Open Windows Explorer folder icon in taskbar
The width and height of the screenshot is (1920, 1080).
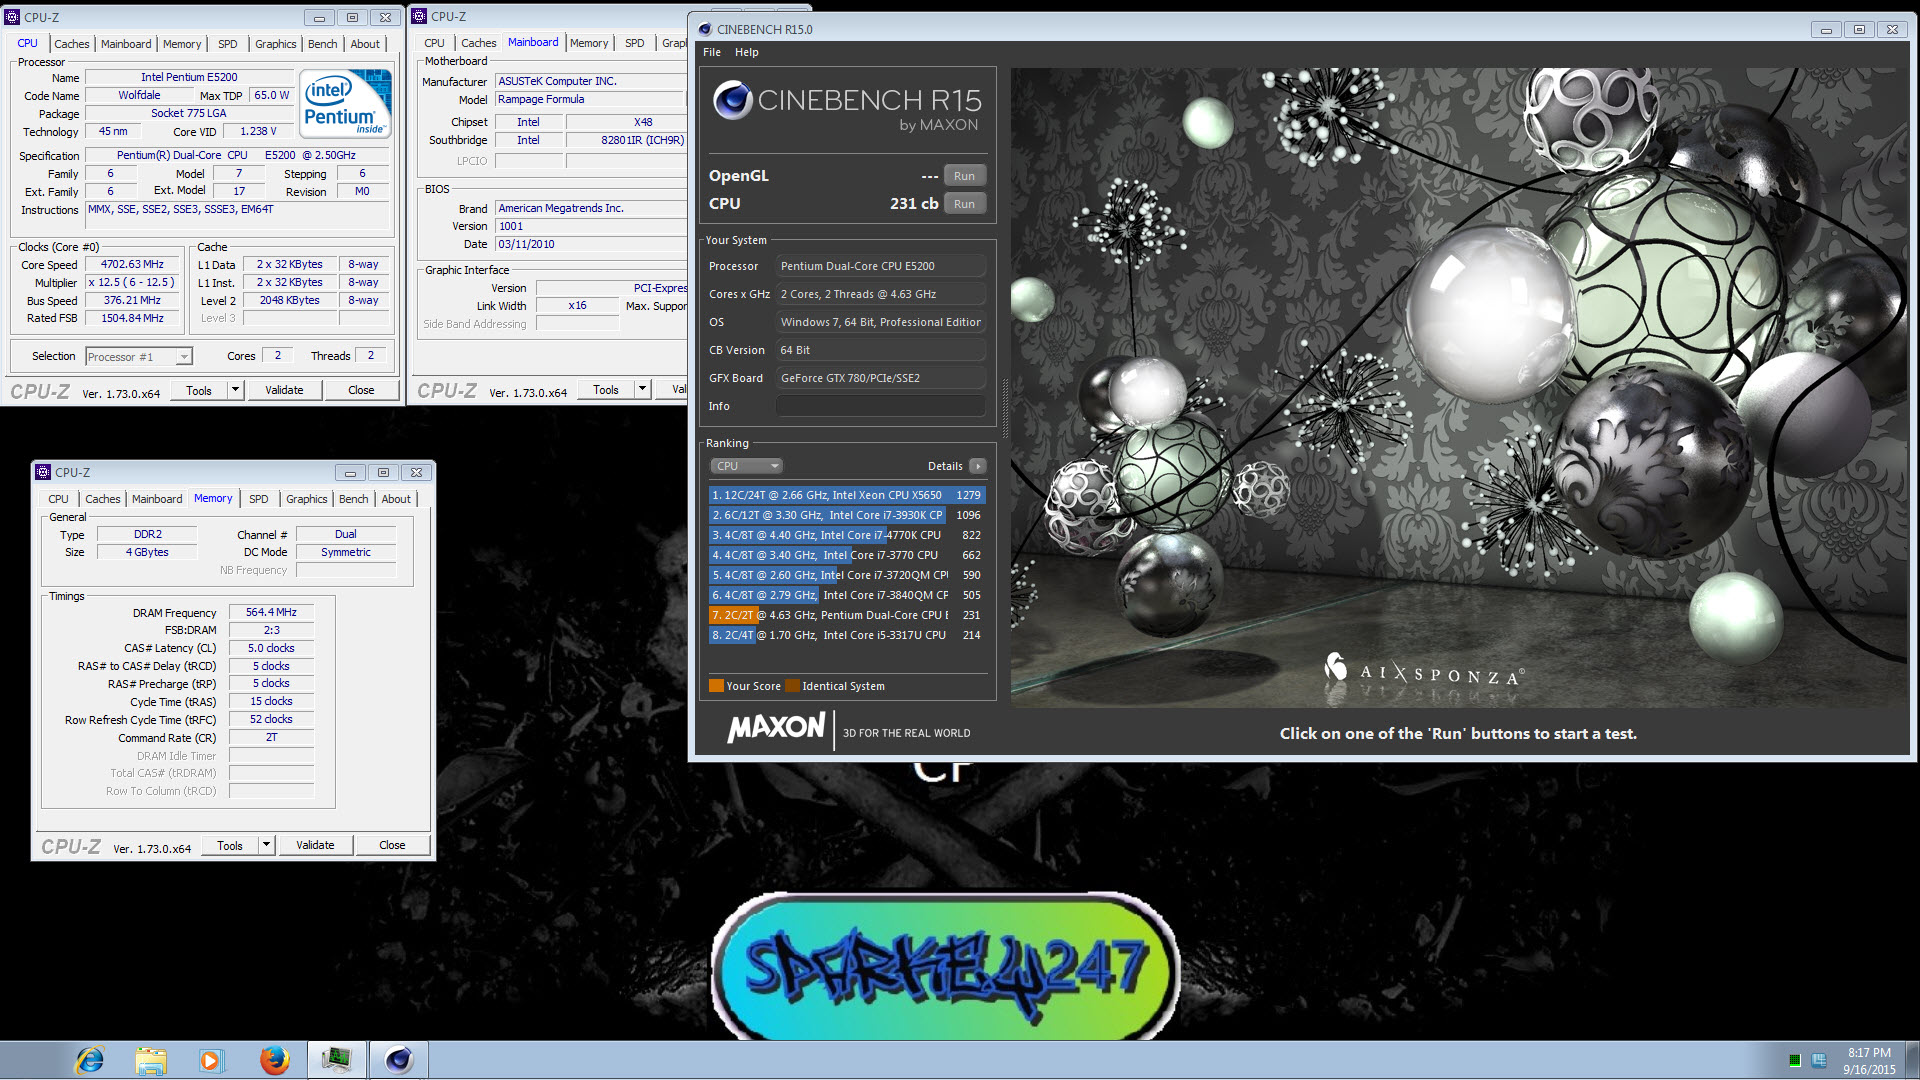click(x=151, y=1060)
